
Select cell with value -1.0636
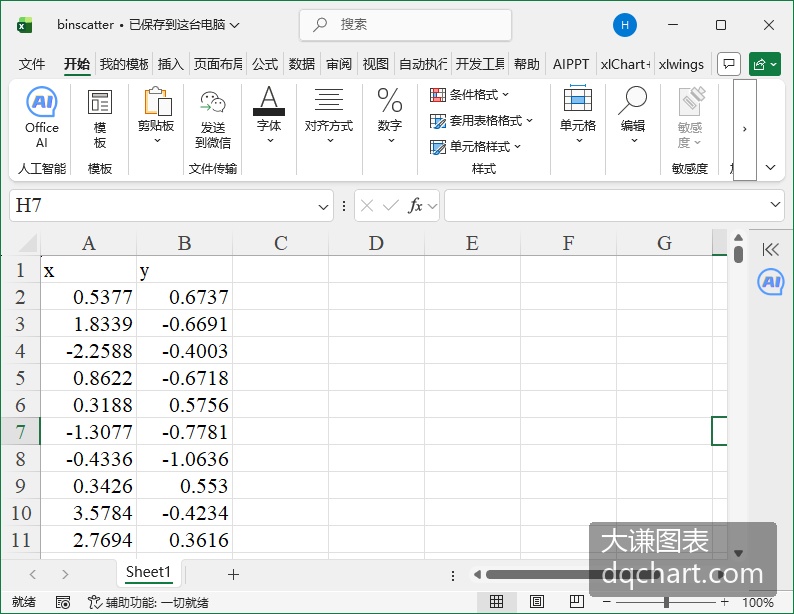point(185,459)
